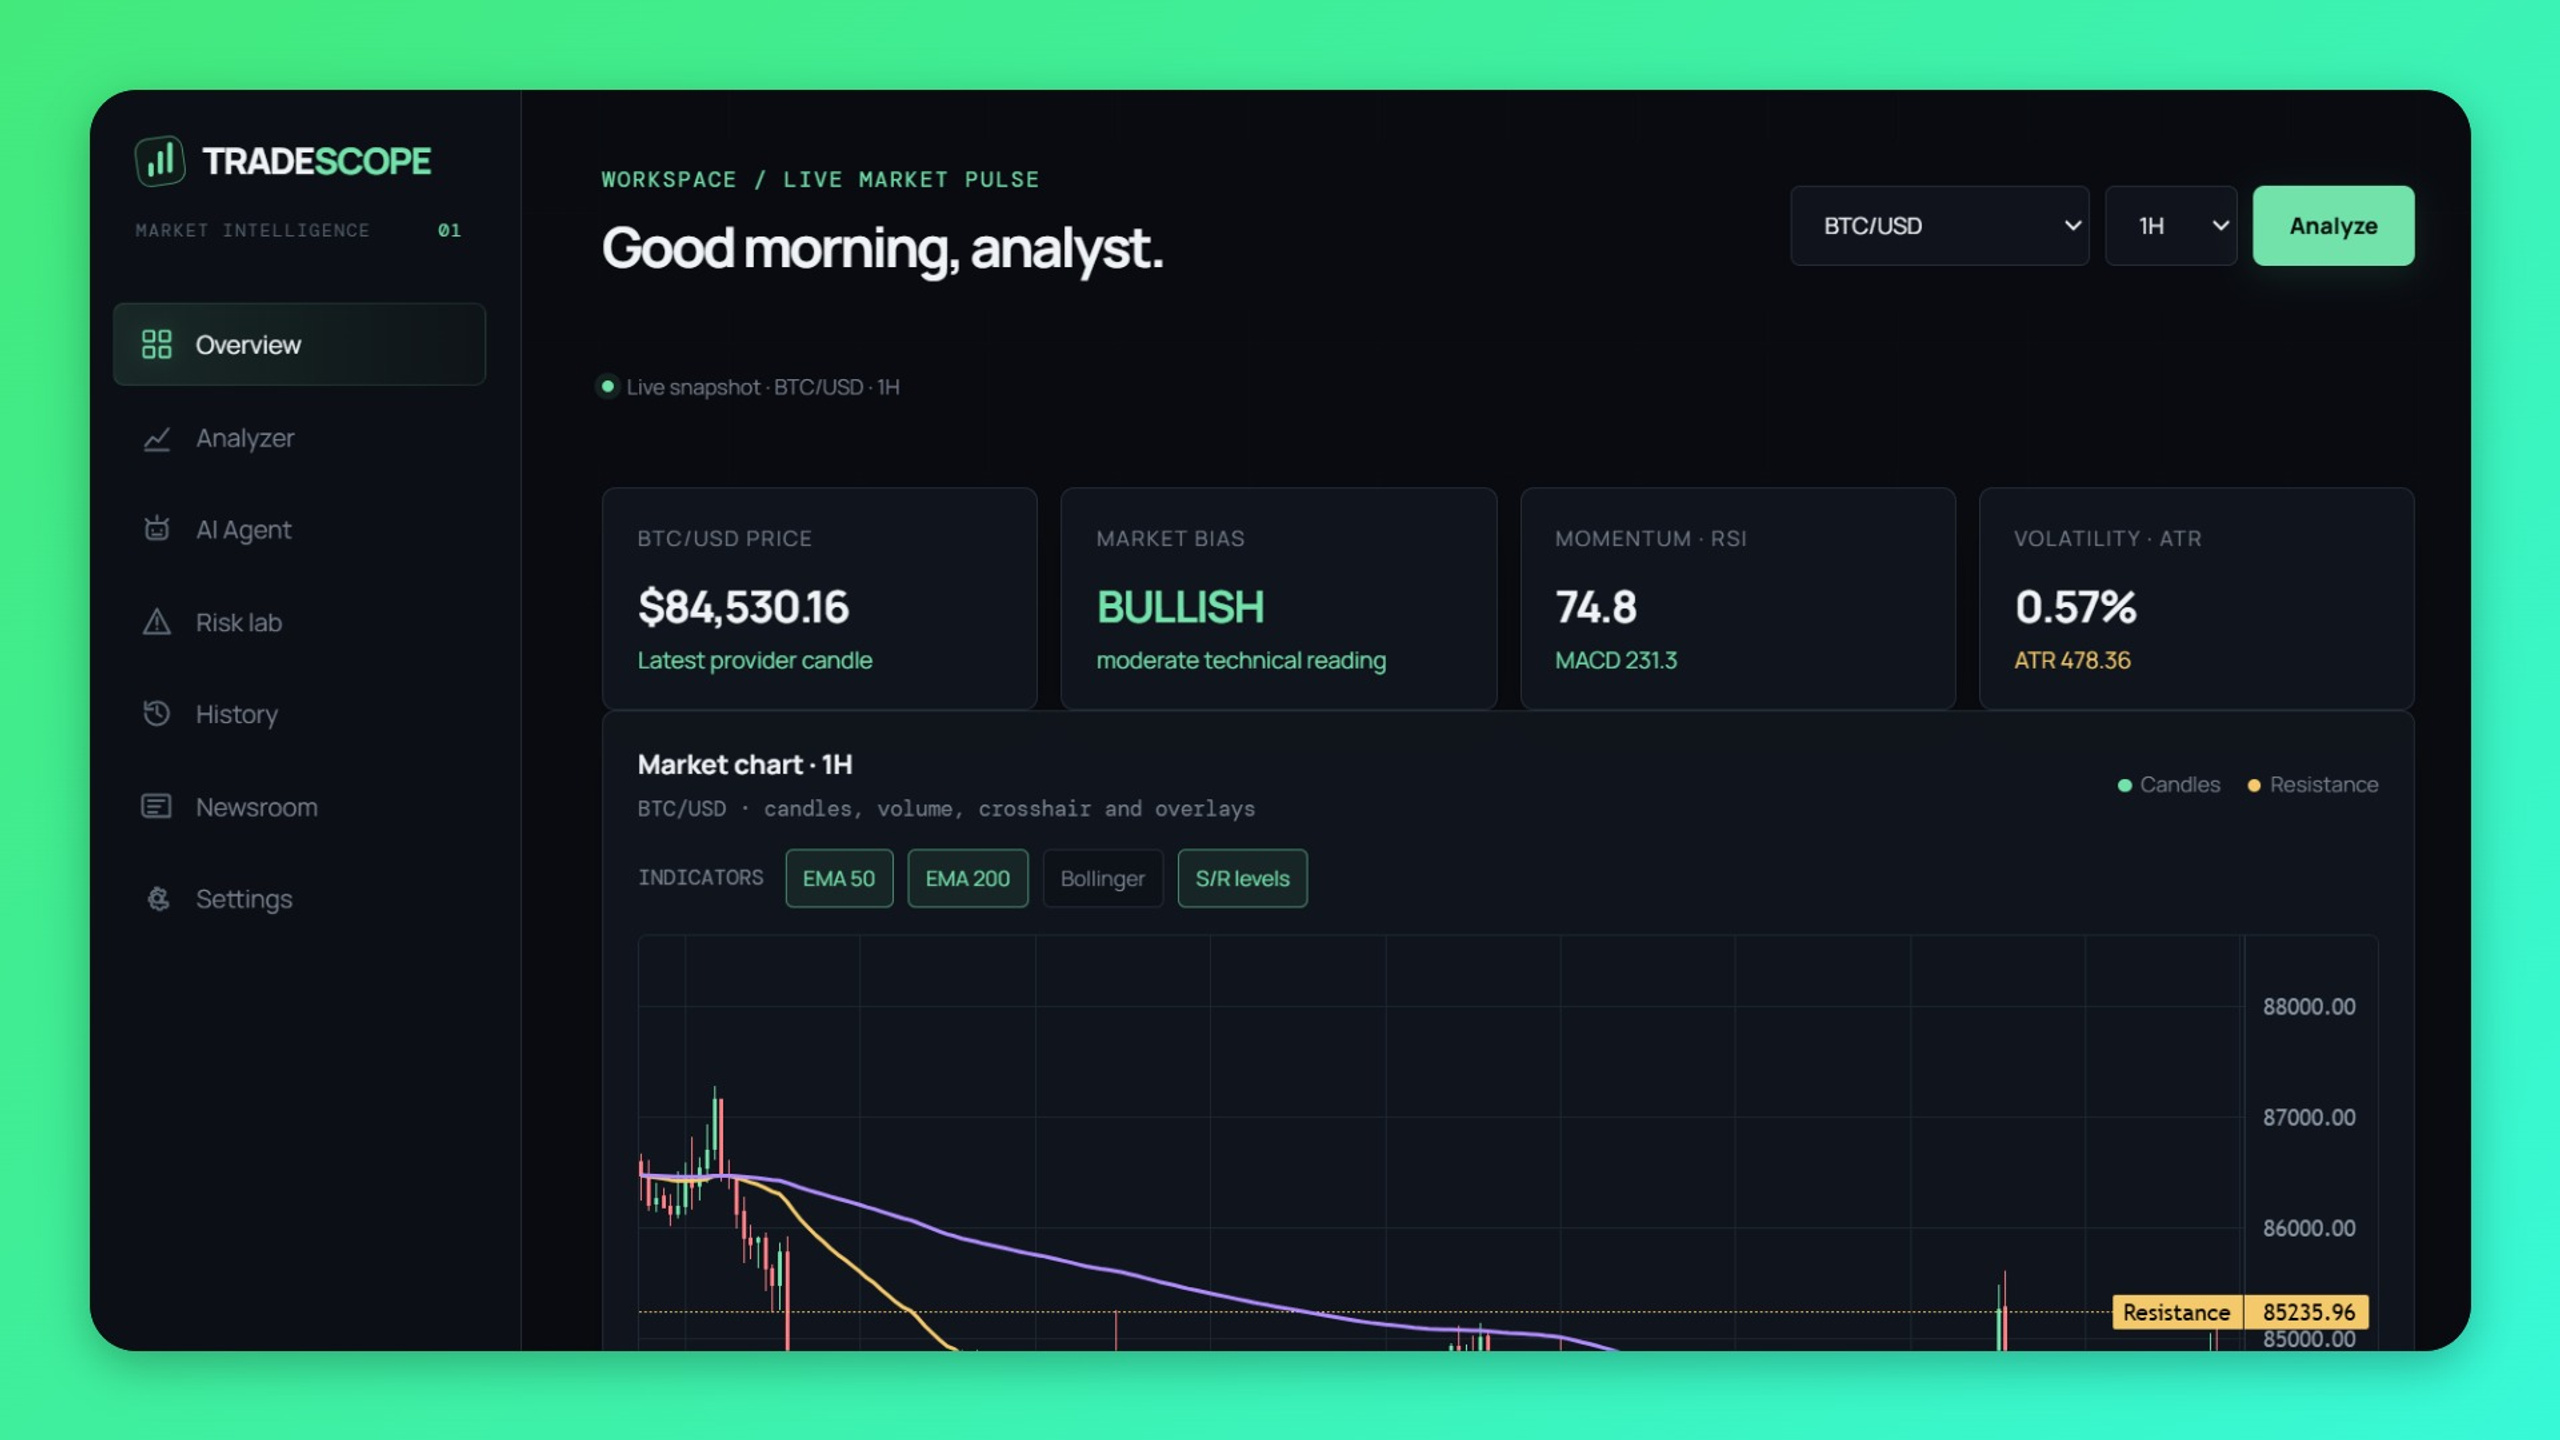Click the 0.57% volatility value

pos(2075,607)
